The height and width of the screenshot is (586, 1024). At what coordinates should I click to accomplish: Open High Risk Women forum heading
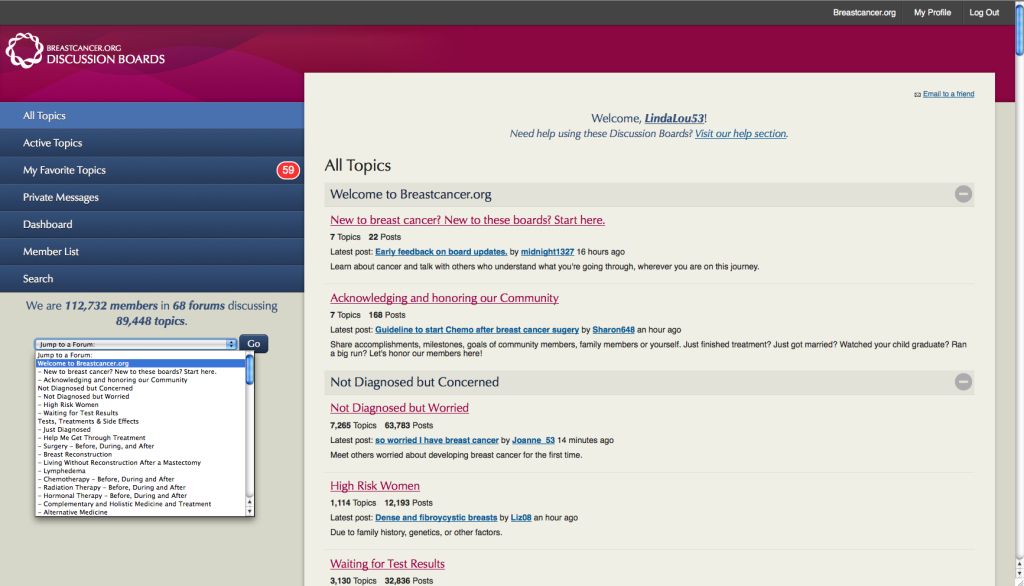[x=375, y=486]
